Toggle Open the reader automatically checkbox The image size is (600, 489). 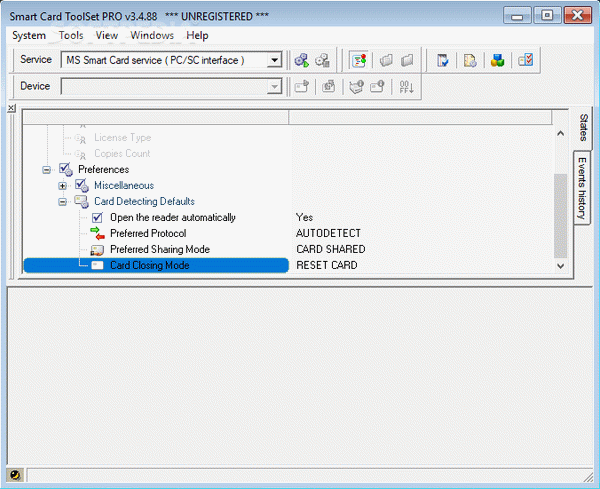pyautogui.click(x=97, y=217)
